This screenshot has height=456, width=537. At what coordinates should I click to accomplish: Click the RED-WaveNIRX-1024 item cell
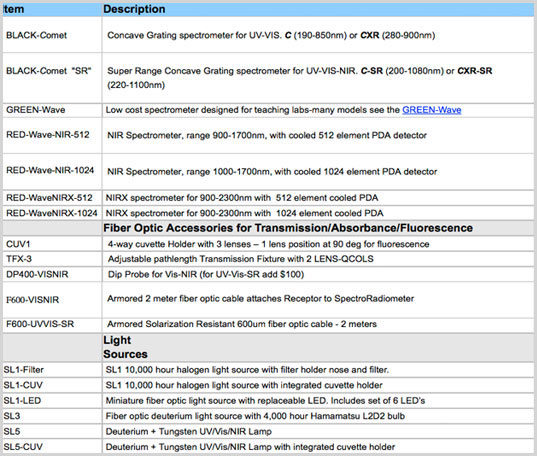point(52,213)
